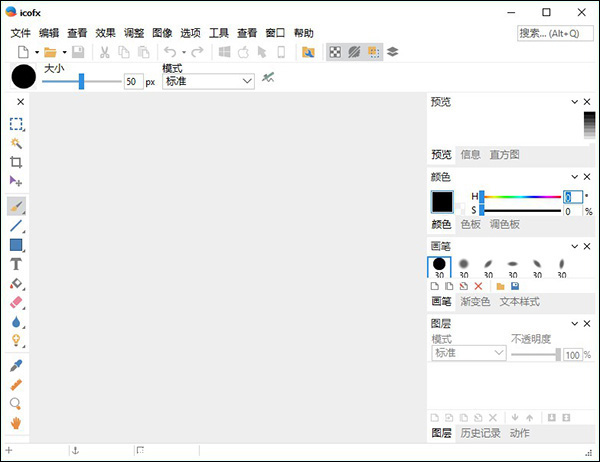This screenshot has width=600, height=462.
Task: Open the 文件 menu
Action: [20, 33]
